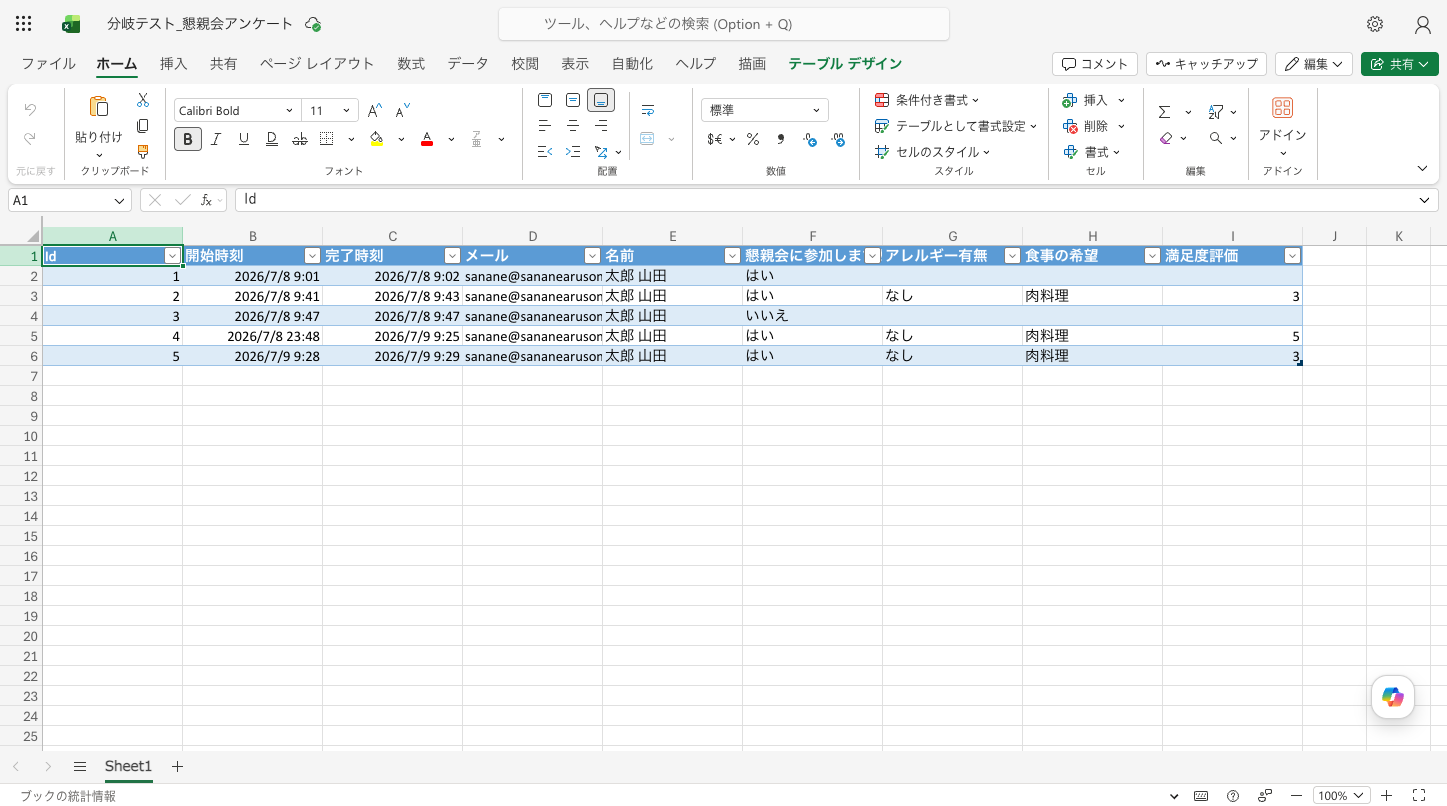Collapse the ribbon with chevron
The image size is (1447, 806).
(1423, 168)
